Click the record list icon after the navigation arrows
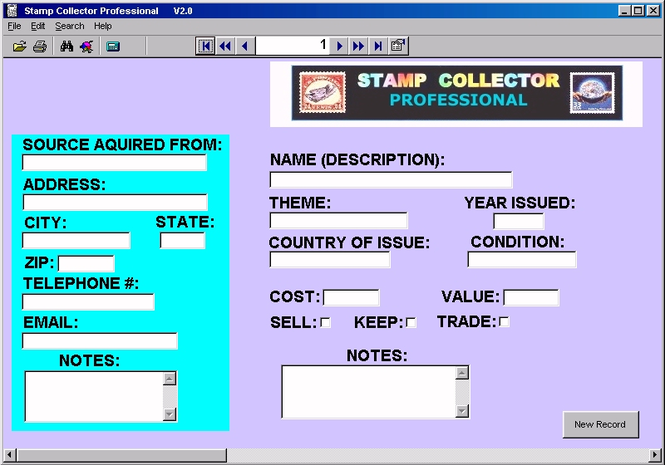Image resolution: width=665 pixels, height=465 pixels. 398,46
